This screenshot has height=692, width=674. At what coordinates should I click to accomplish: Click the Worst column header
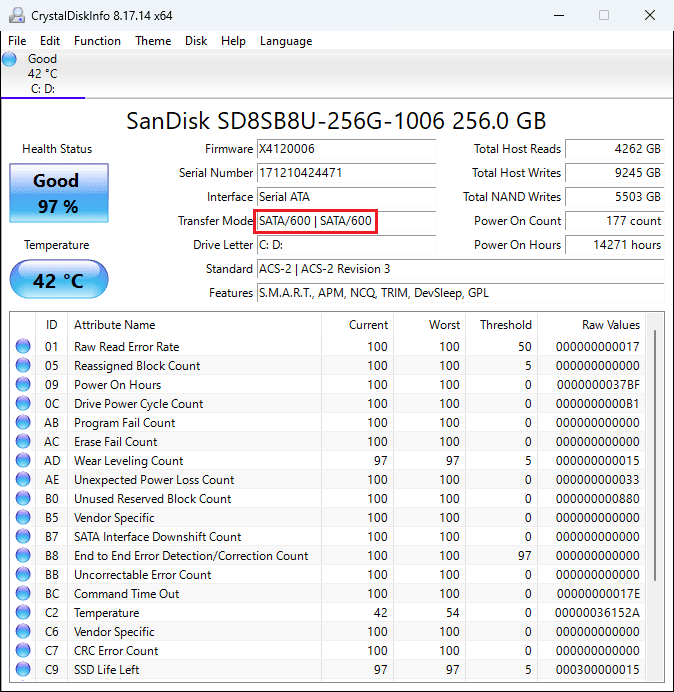[x=429, y=325]
